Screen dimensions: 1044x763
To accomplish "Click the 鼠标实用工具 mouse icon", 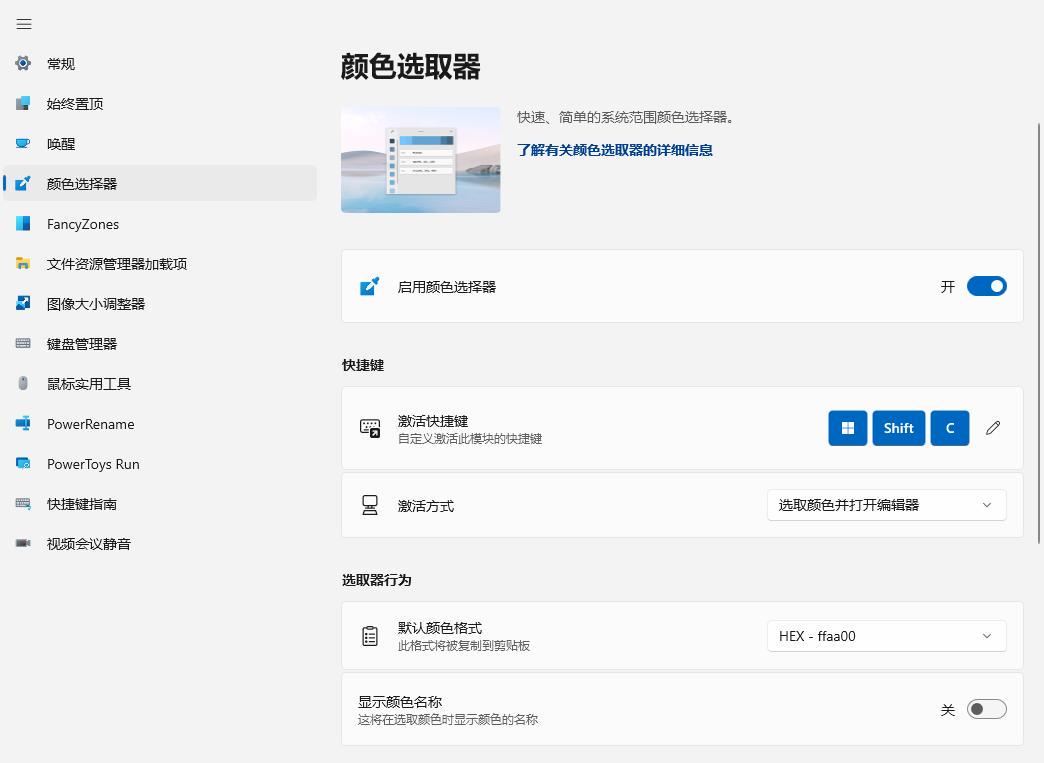I will (23, 383).
